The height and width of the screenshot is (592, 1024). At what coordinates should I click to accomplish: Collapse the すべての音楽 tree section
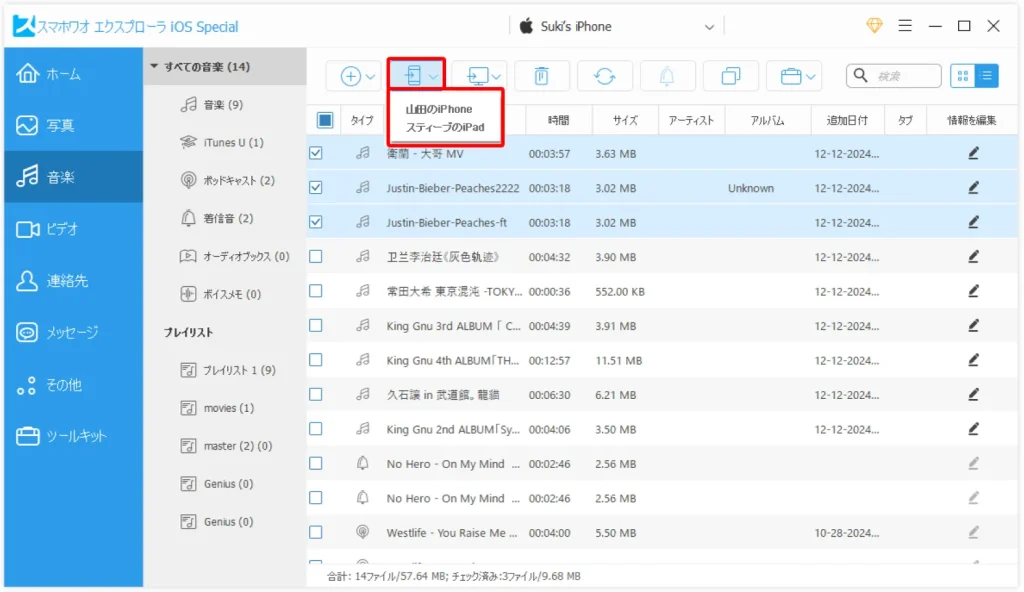pos(155,67)
